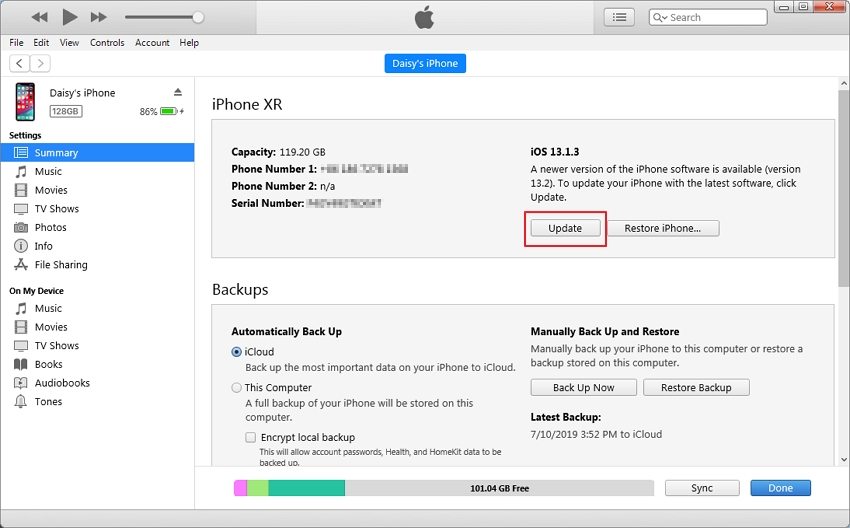Click the search magnifier dropdown icon

point(660,17)
